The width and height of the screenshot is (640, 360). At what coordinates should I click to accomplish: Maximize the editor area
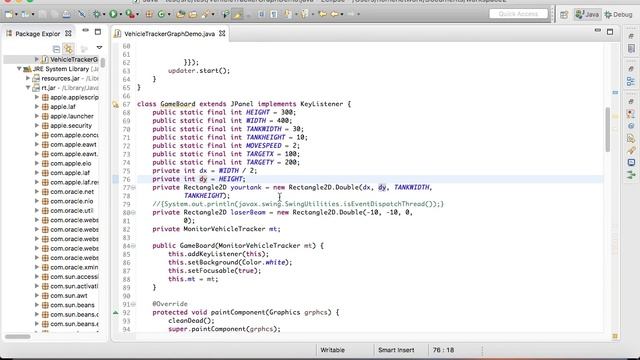(610, 31)
